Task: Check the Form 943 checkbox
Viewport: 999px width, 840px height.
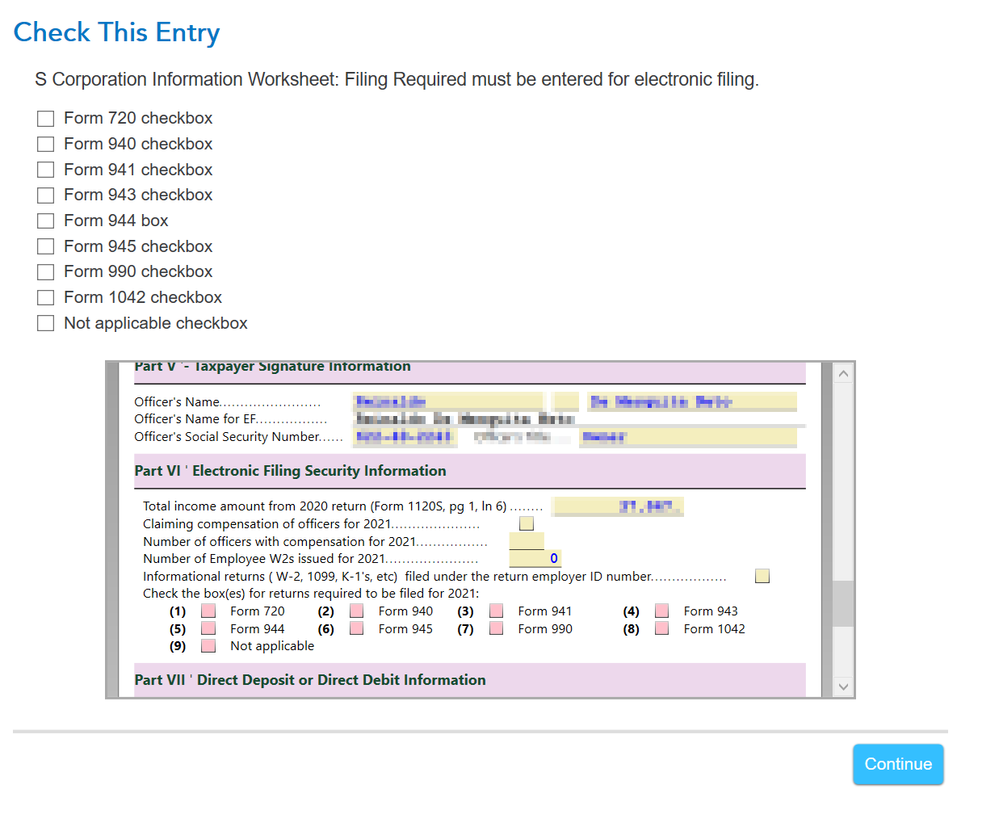Action: pyautogui.click(x=45, y=195)
